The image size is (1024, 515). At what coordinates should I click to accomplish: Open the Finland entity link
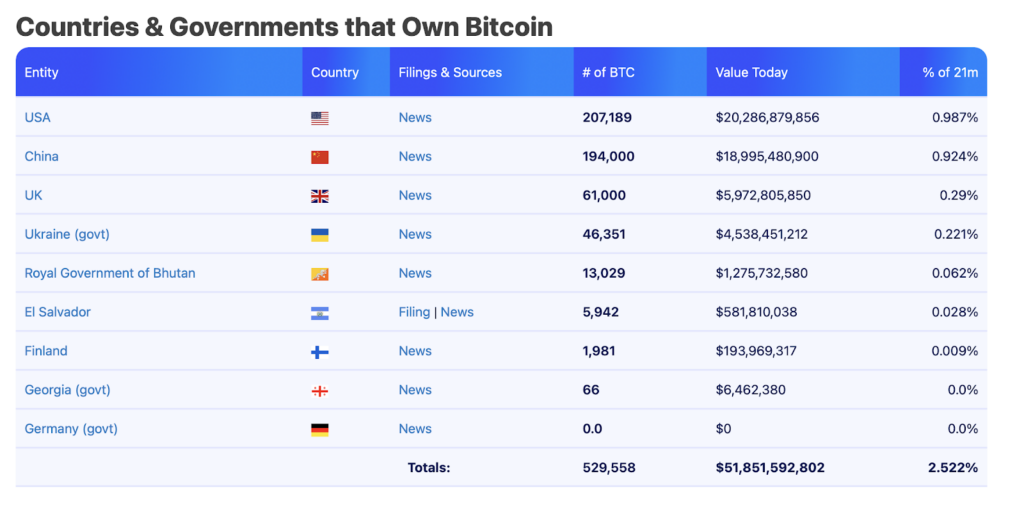click(46, 352)
